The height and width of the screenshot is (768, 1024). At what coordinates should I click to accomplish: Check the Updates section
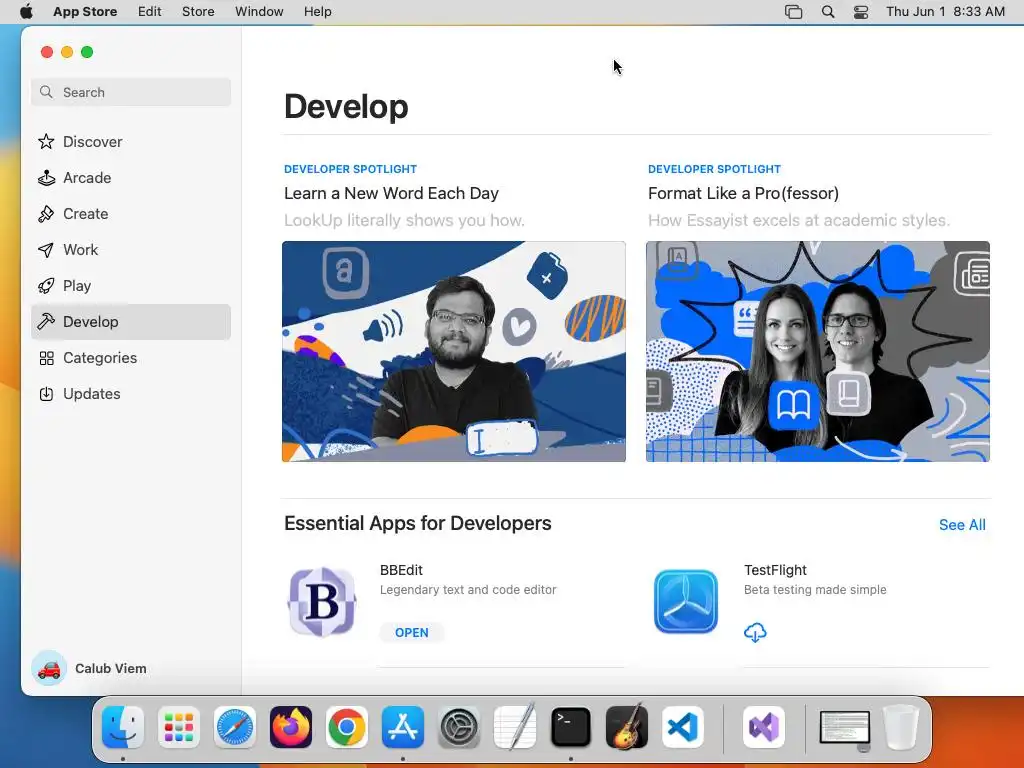[131, 394]
